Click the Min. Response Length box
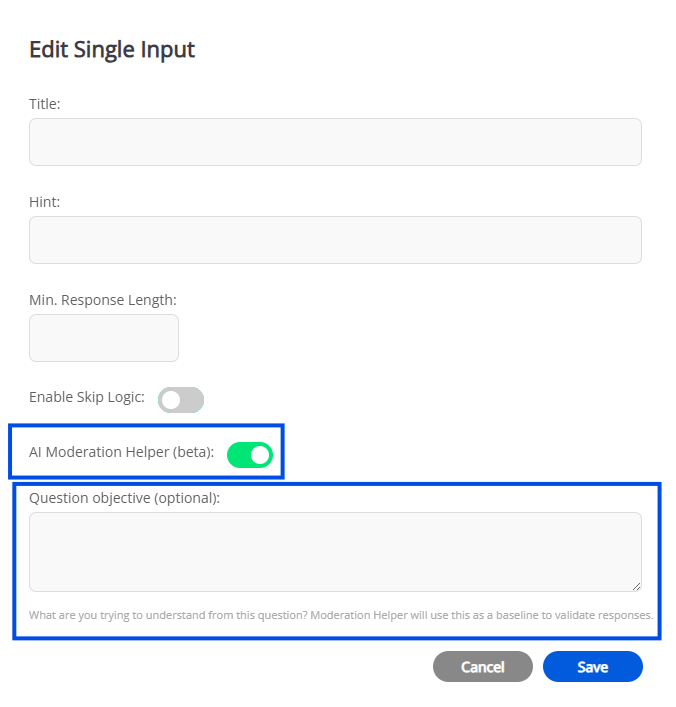 click(x=104, y=338)
